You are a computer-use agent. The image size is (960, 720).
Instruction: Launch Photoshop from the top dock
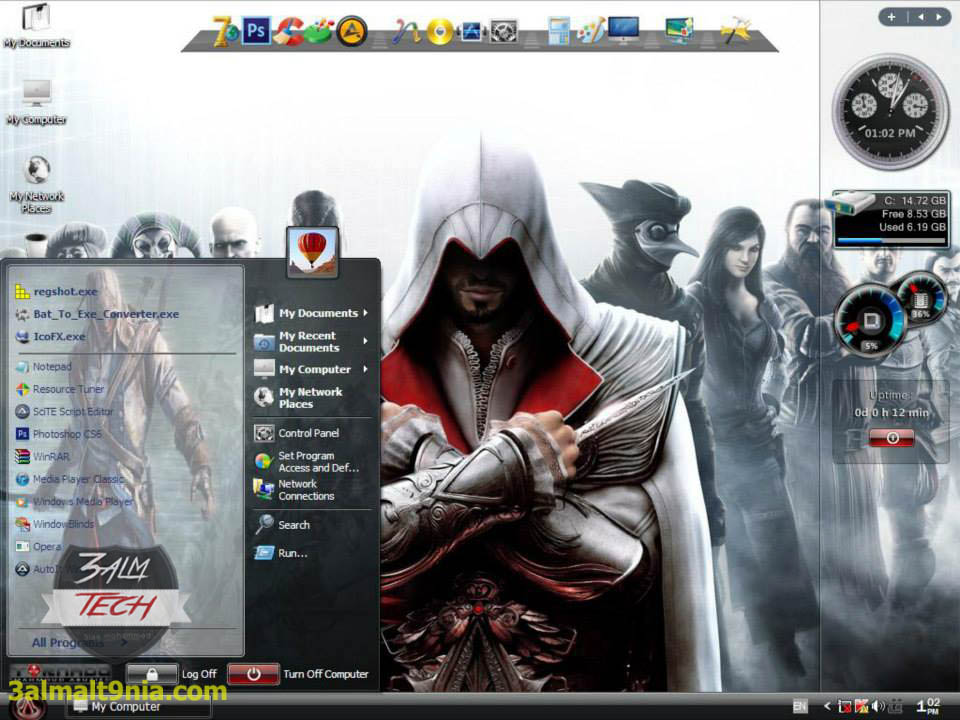click(x=256, y=31)
